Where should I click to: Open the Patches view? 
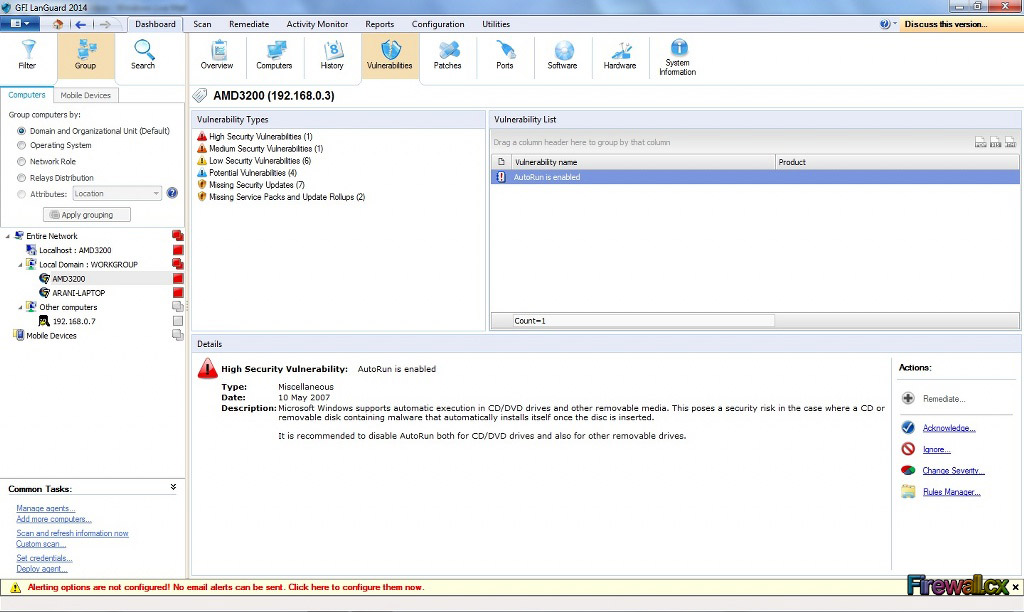pos(447,55)
